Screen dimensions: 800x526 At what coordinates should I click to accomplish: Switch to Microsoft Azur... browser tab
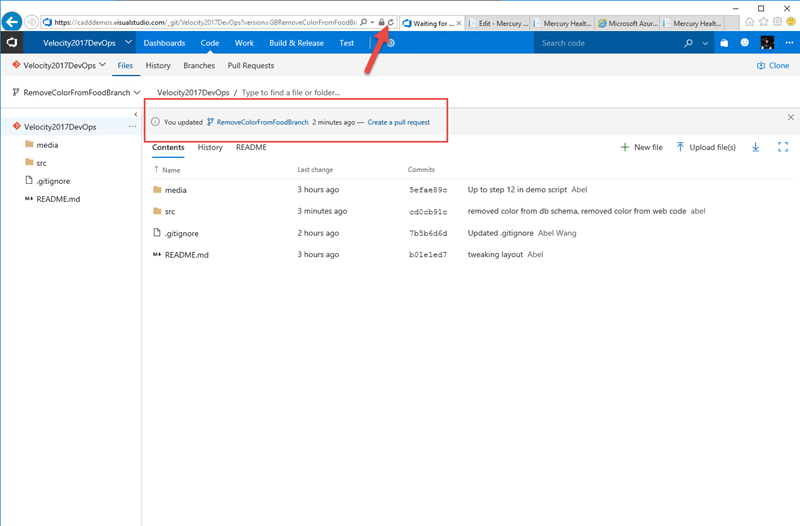(x=628, y=23)
